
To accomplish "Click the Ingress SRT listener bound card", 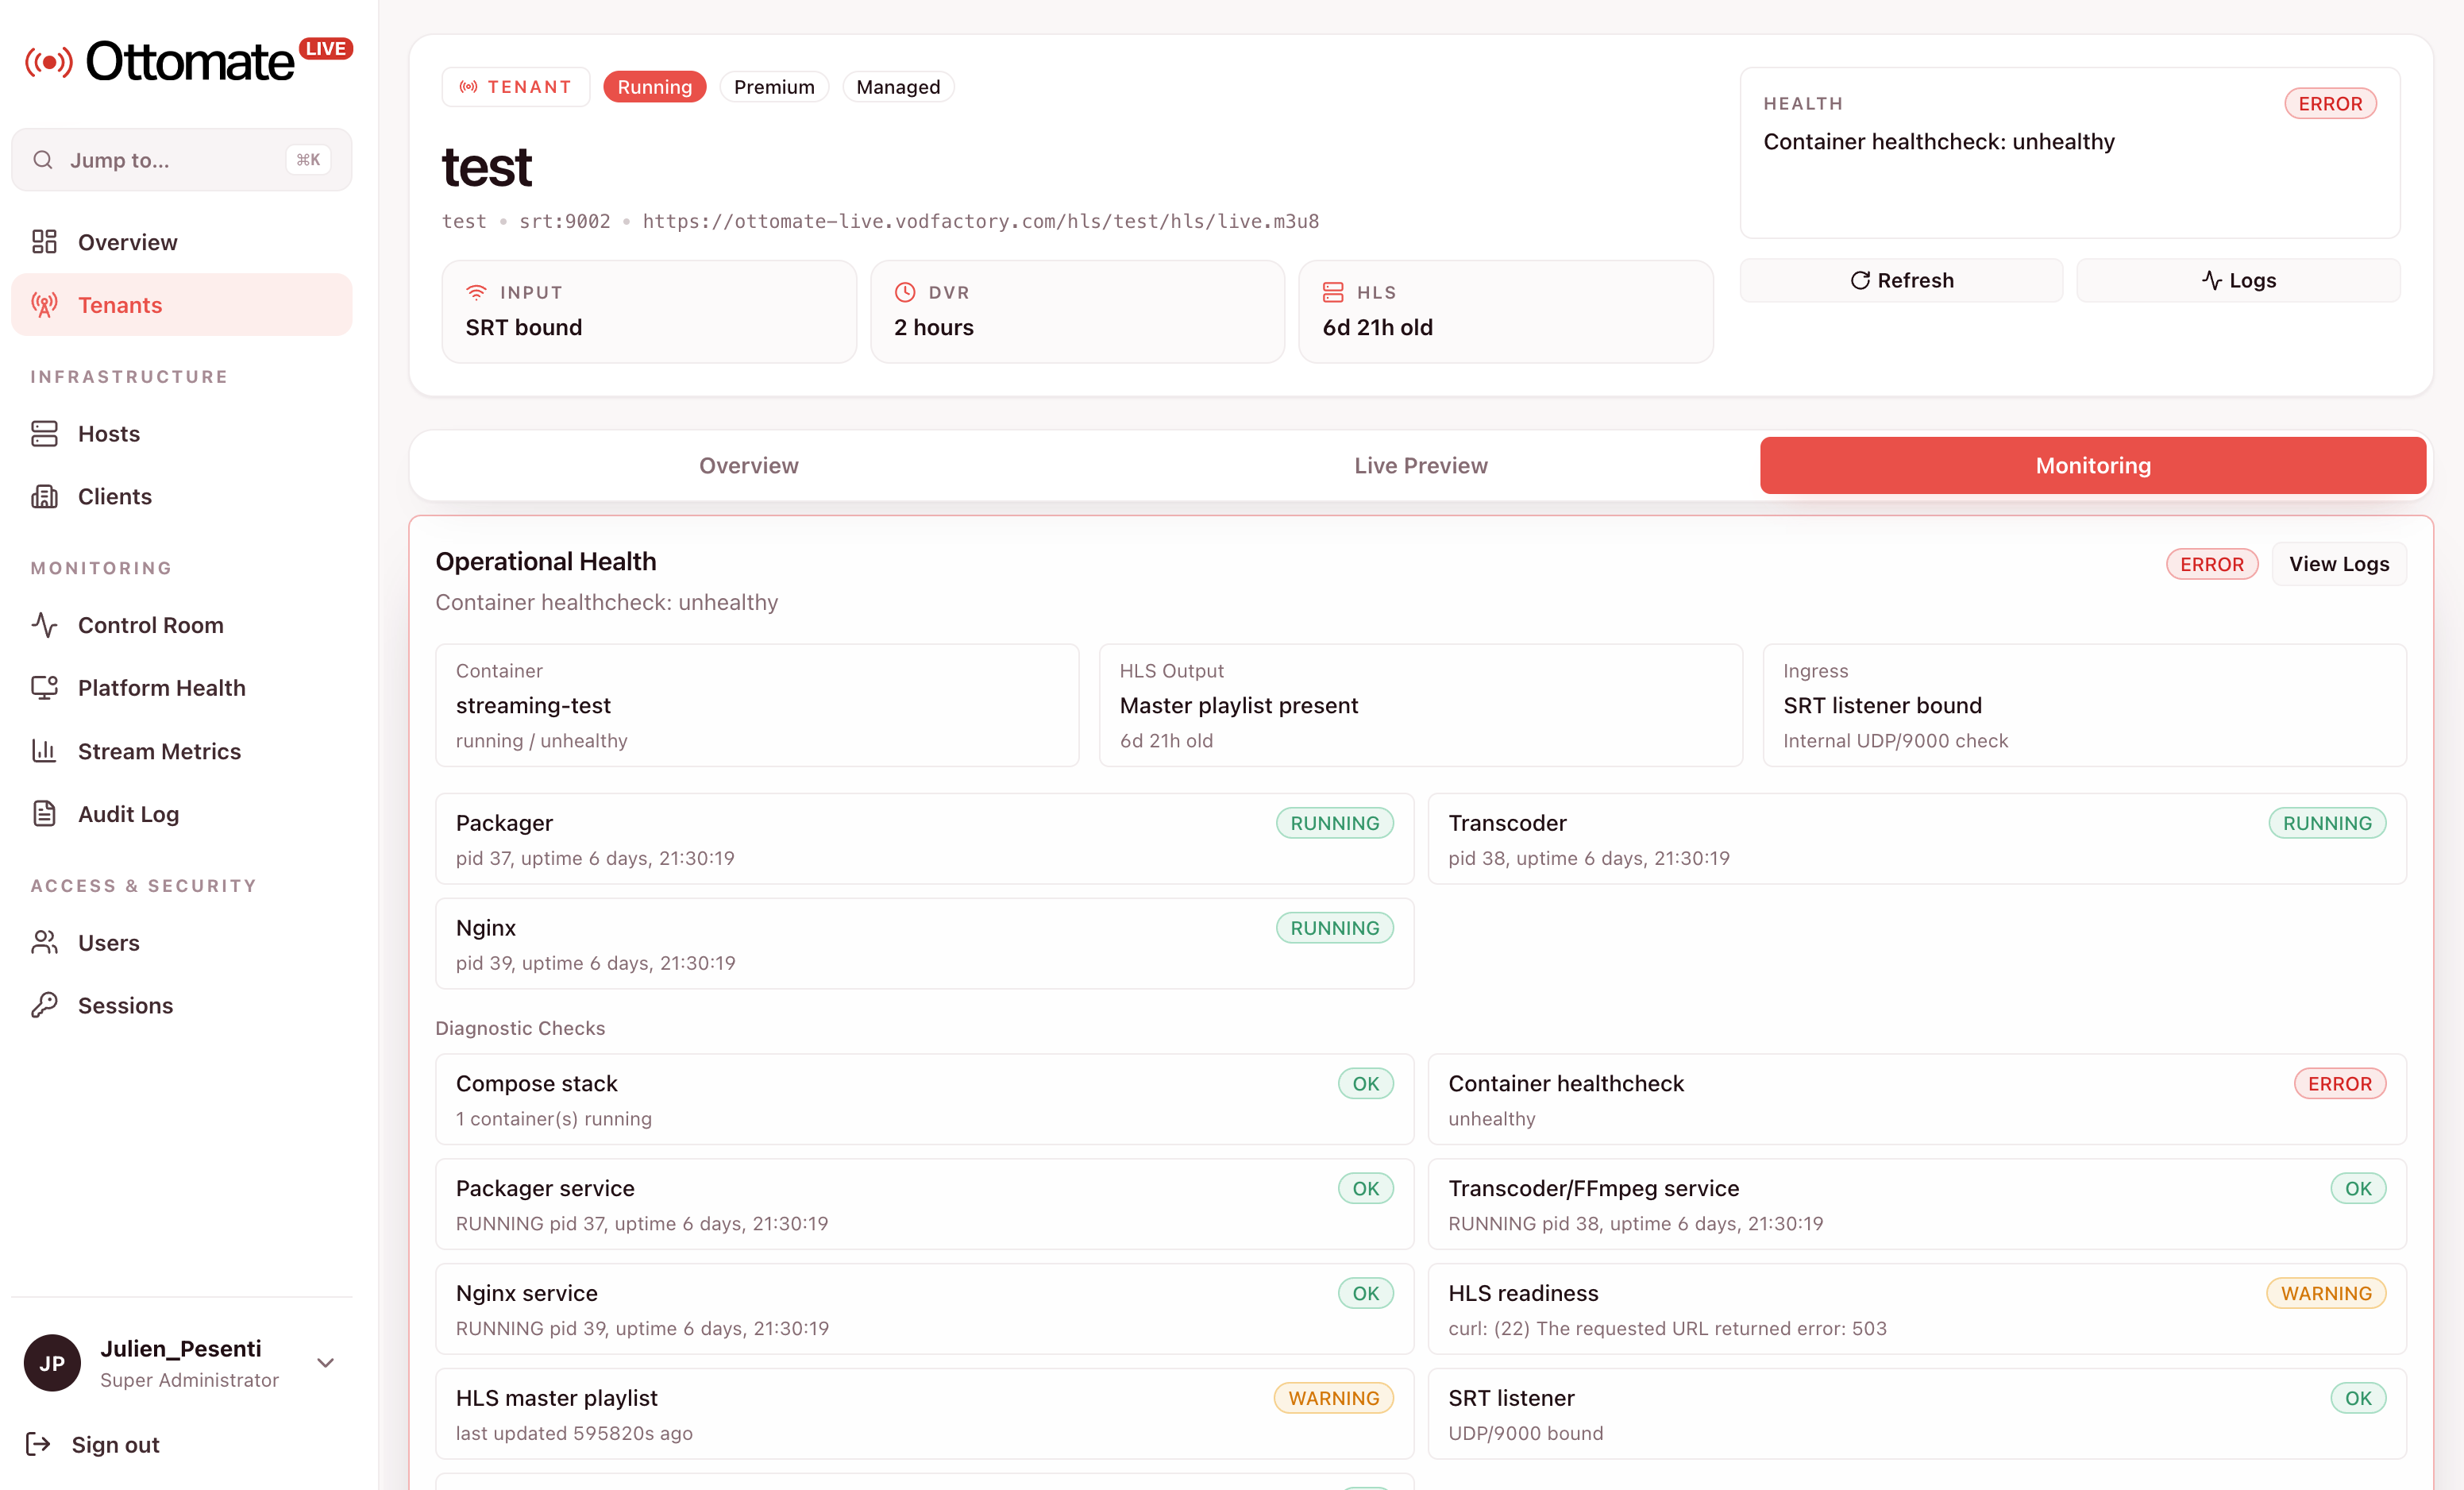I will coord(2084,705).
